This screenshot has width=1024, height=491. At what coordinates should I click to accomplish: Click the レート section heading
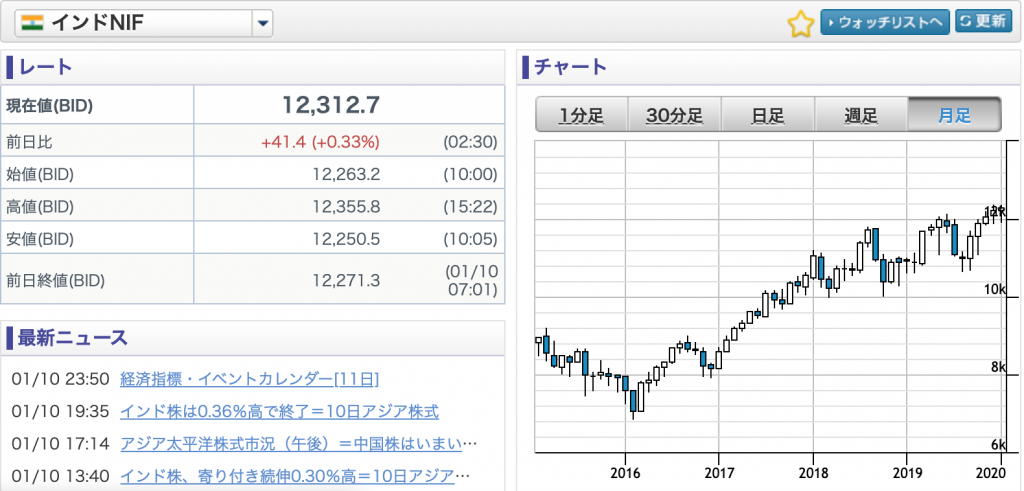coord(45,67)
